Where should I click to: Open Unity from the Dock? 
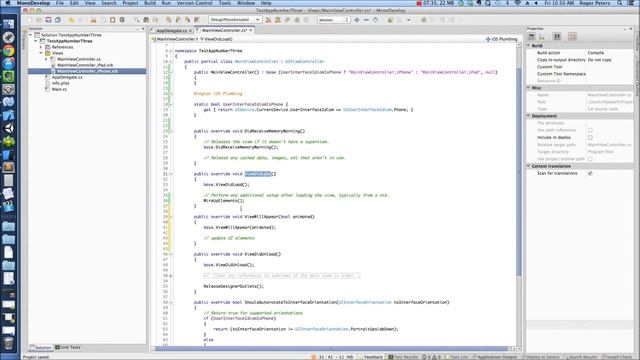pos(9,128)
